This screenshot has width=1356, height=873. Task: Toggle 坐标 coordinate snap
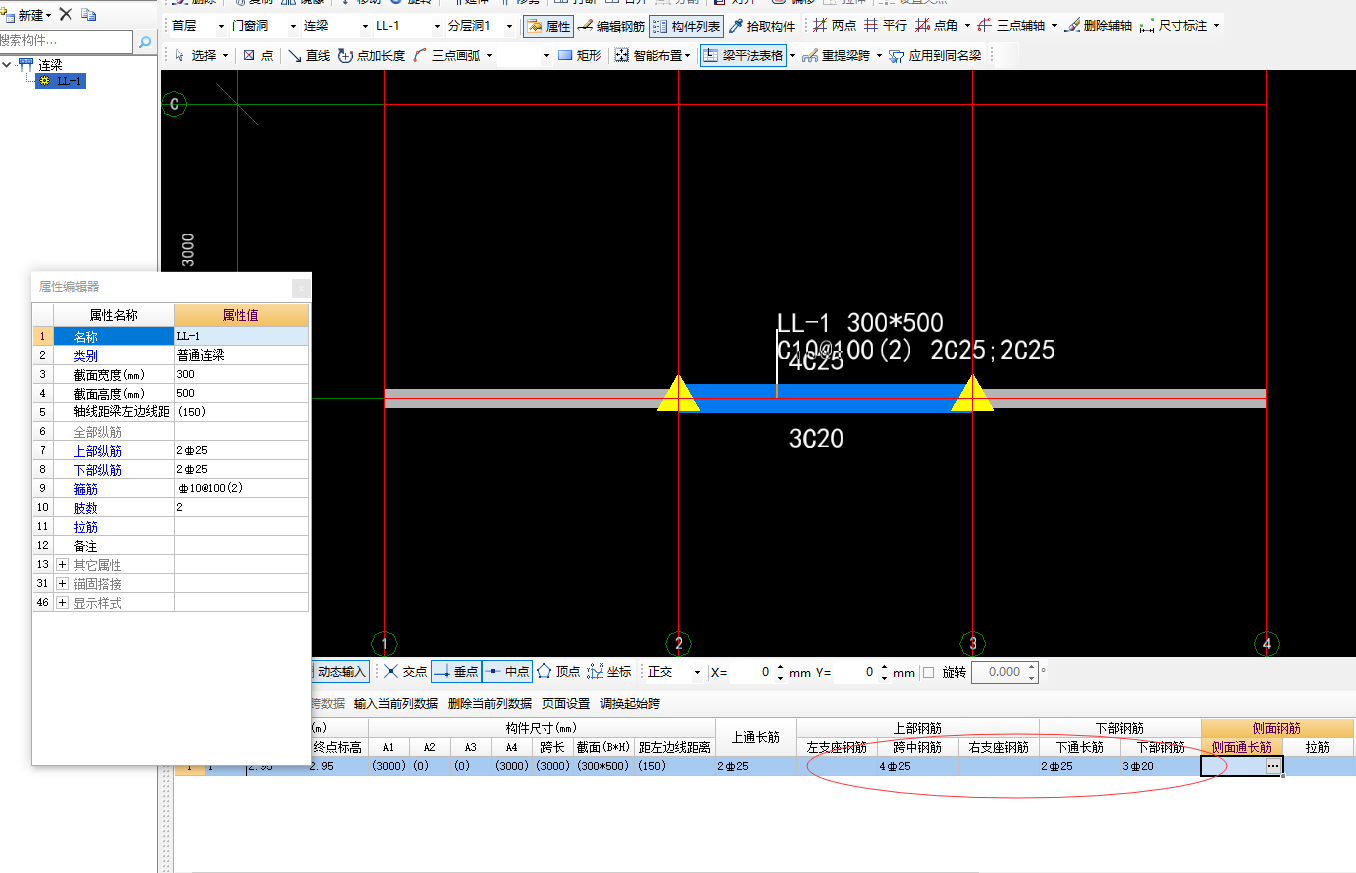pos(609,672)
